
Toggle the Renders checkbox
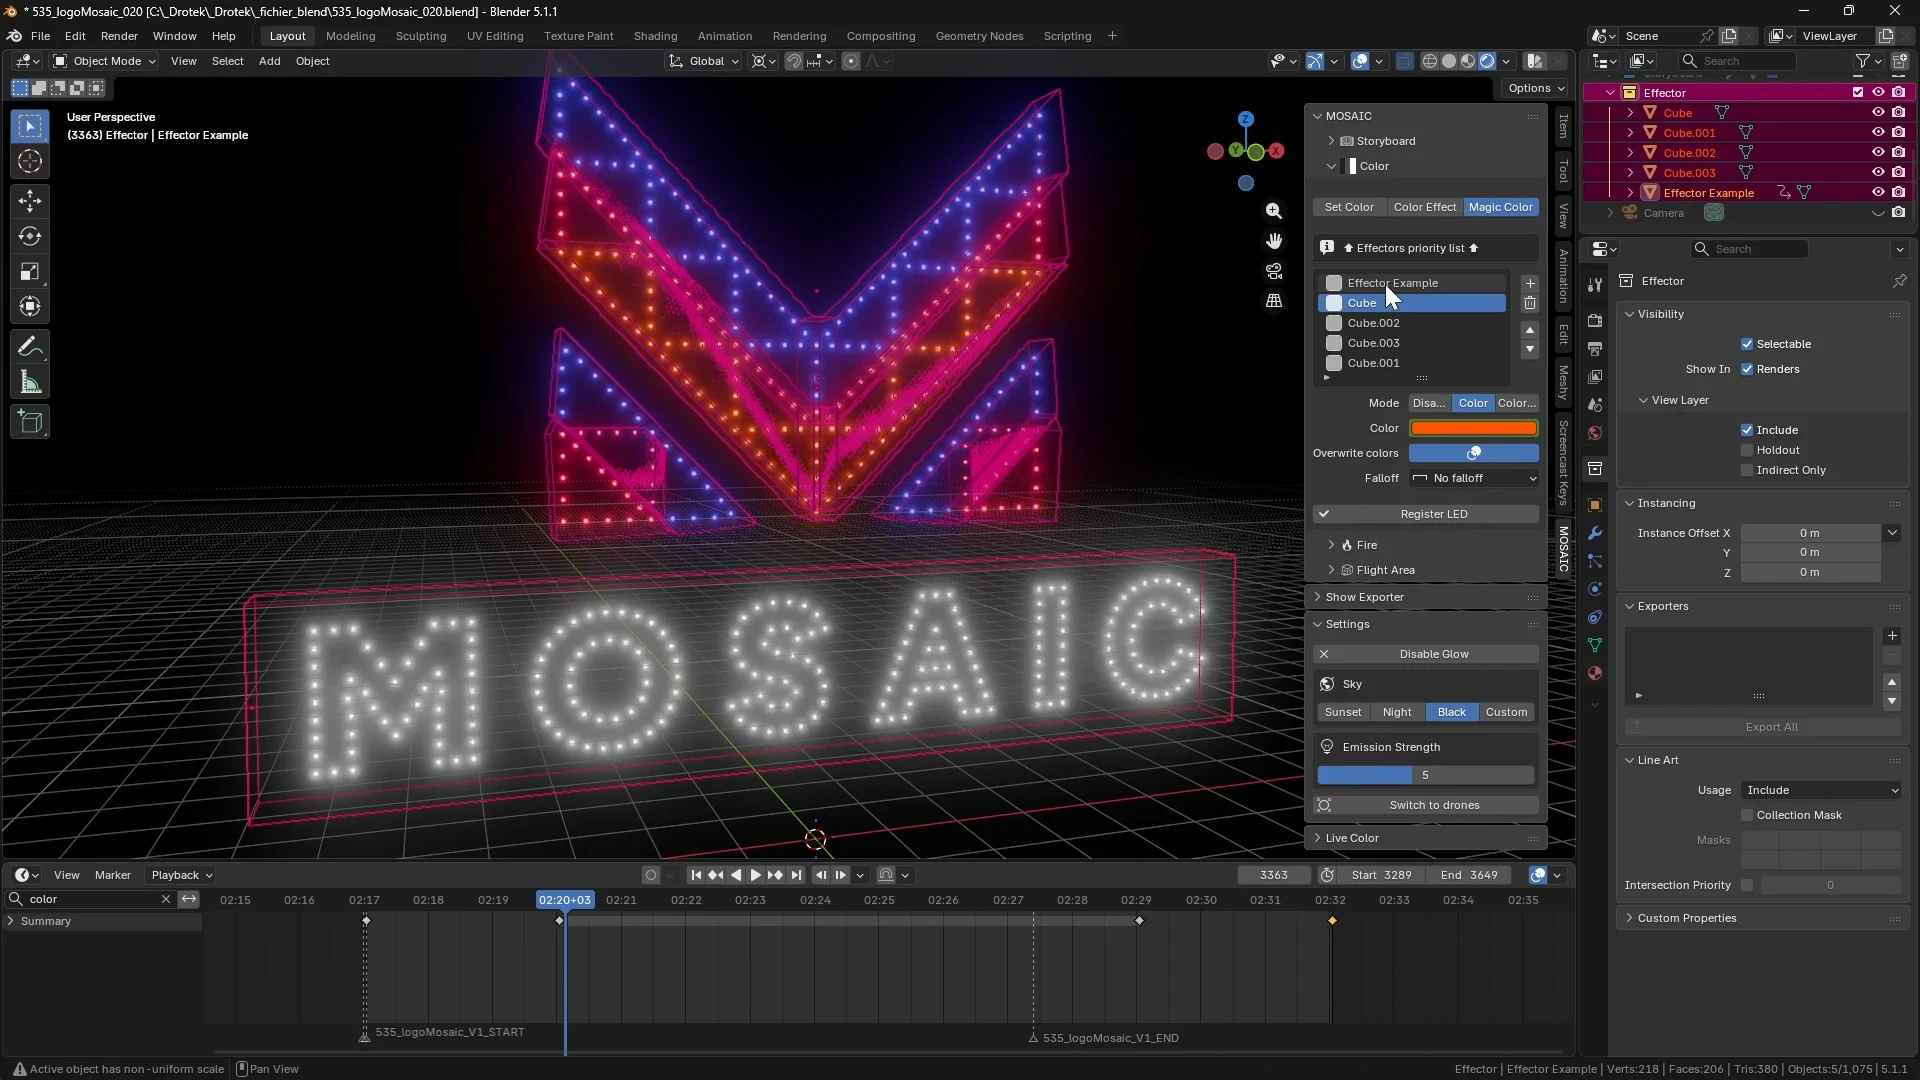tap(1747, 369)
